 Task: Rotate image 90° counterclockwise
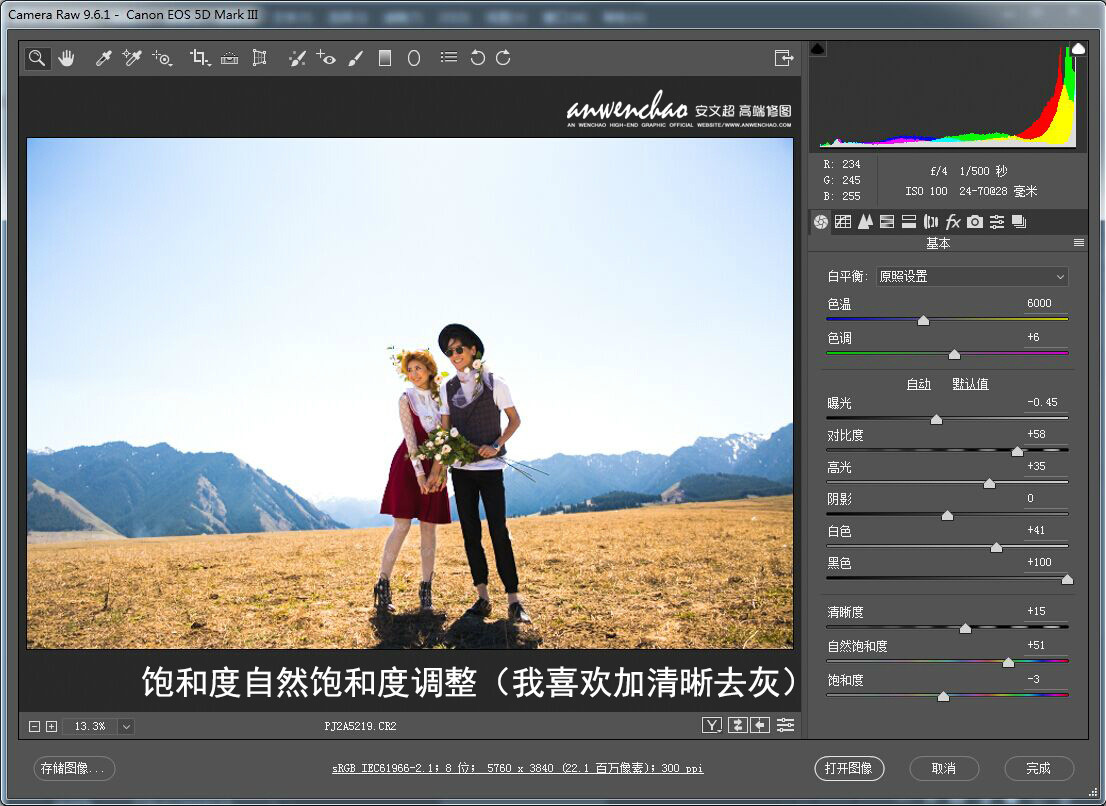point(478,58)
